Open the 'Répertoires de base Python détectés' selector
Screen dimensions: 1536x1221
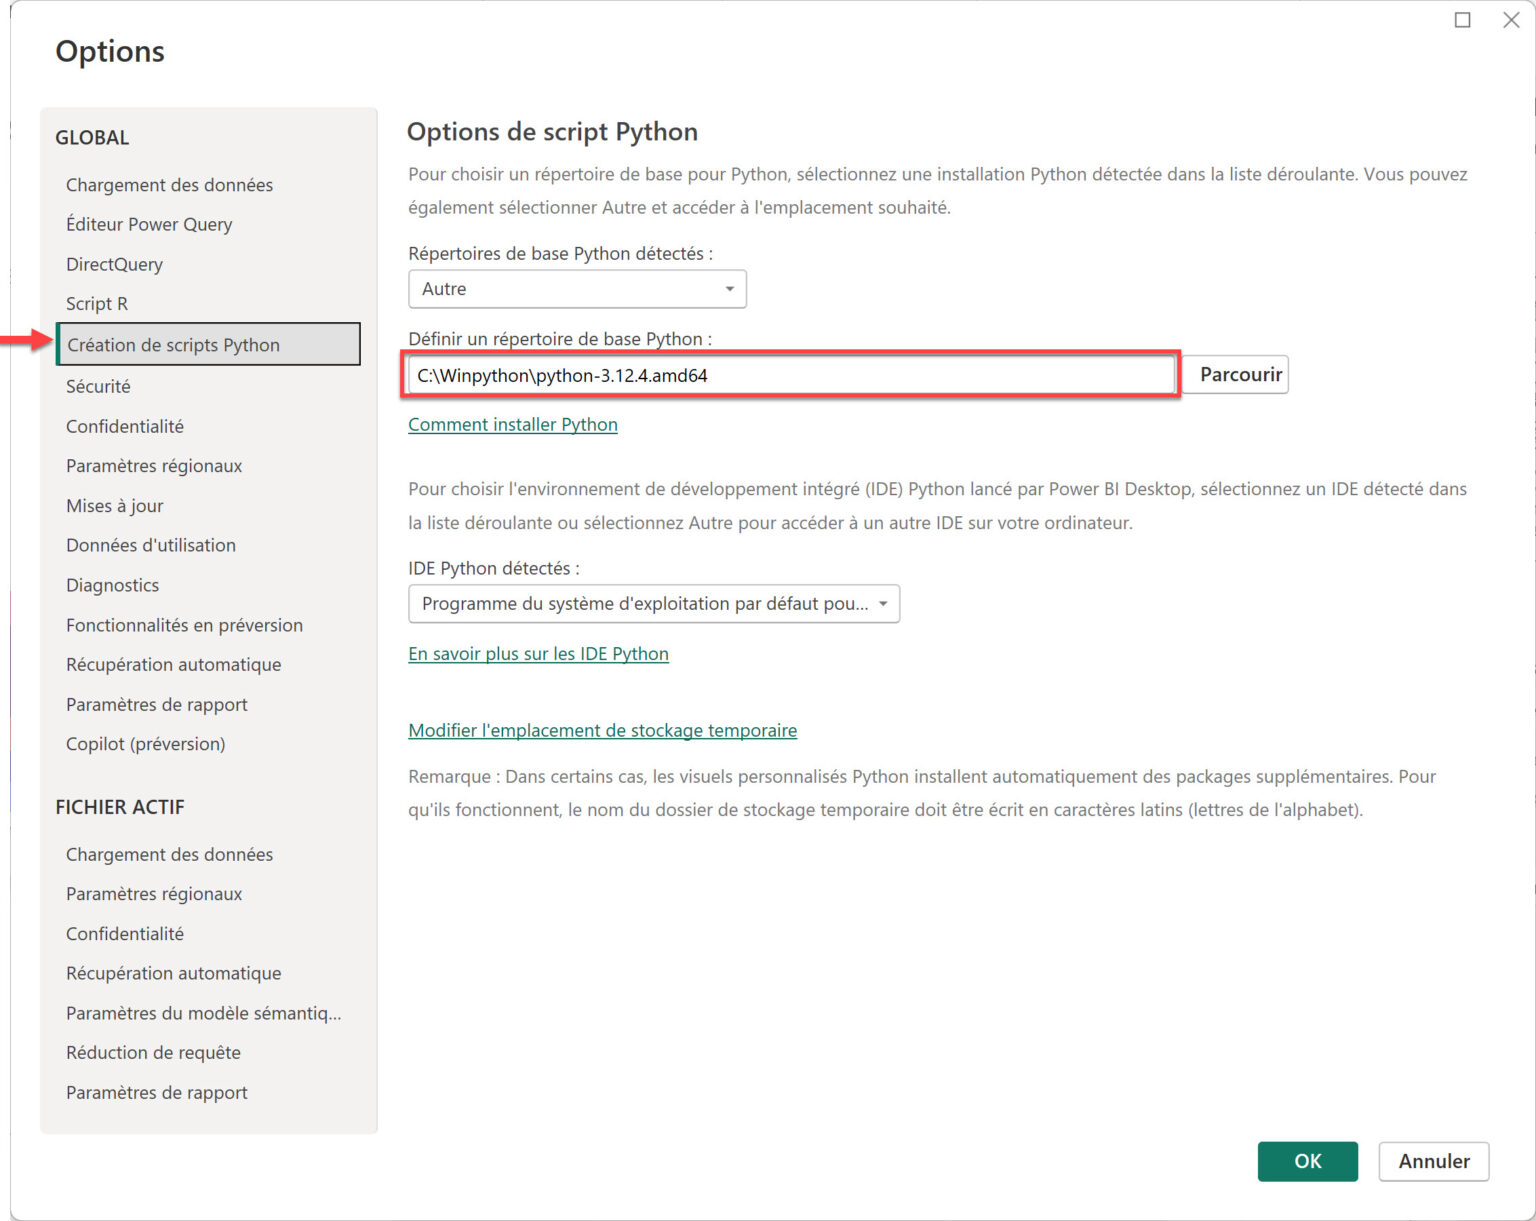click(576, 289)
